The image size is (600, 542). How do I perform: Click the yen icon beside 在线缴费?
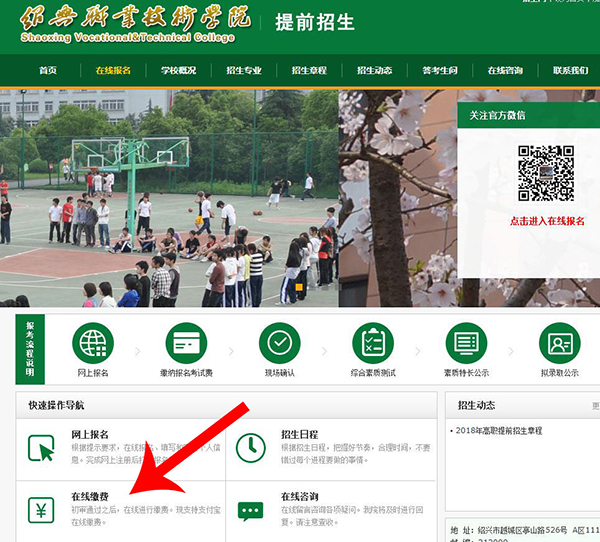click(x=41, y=510)
